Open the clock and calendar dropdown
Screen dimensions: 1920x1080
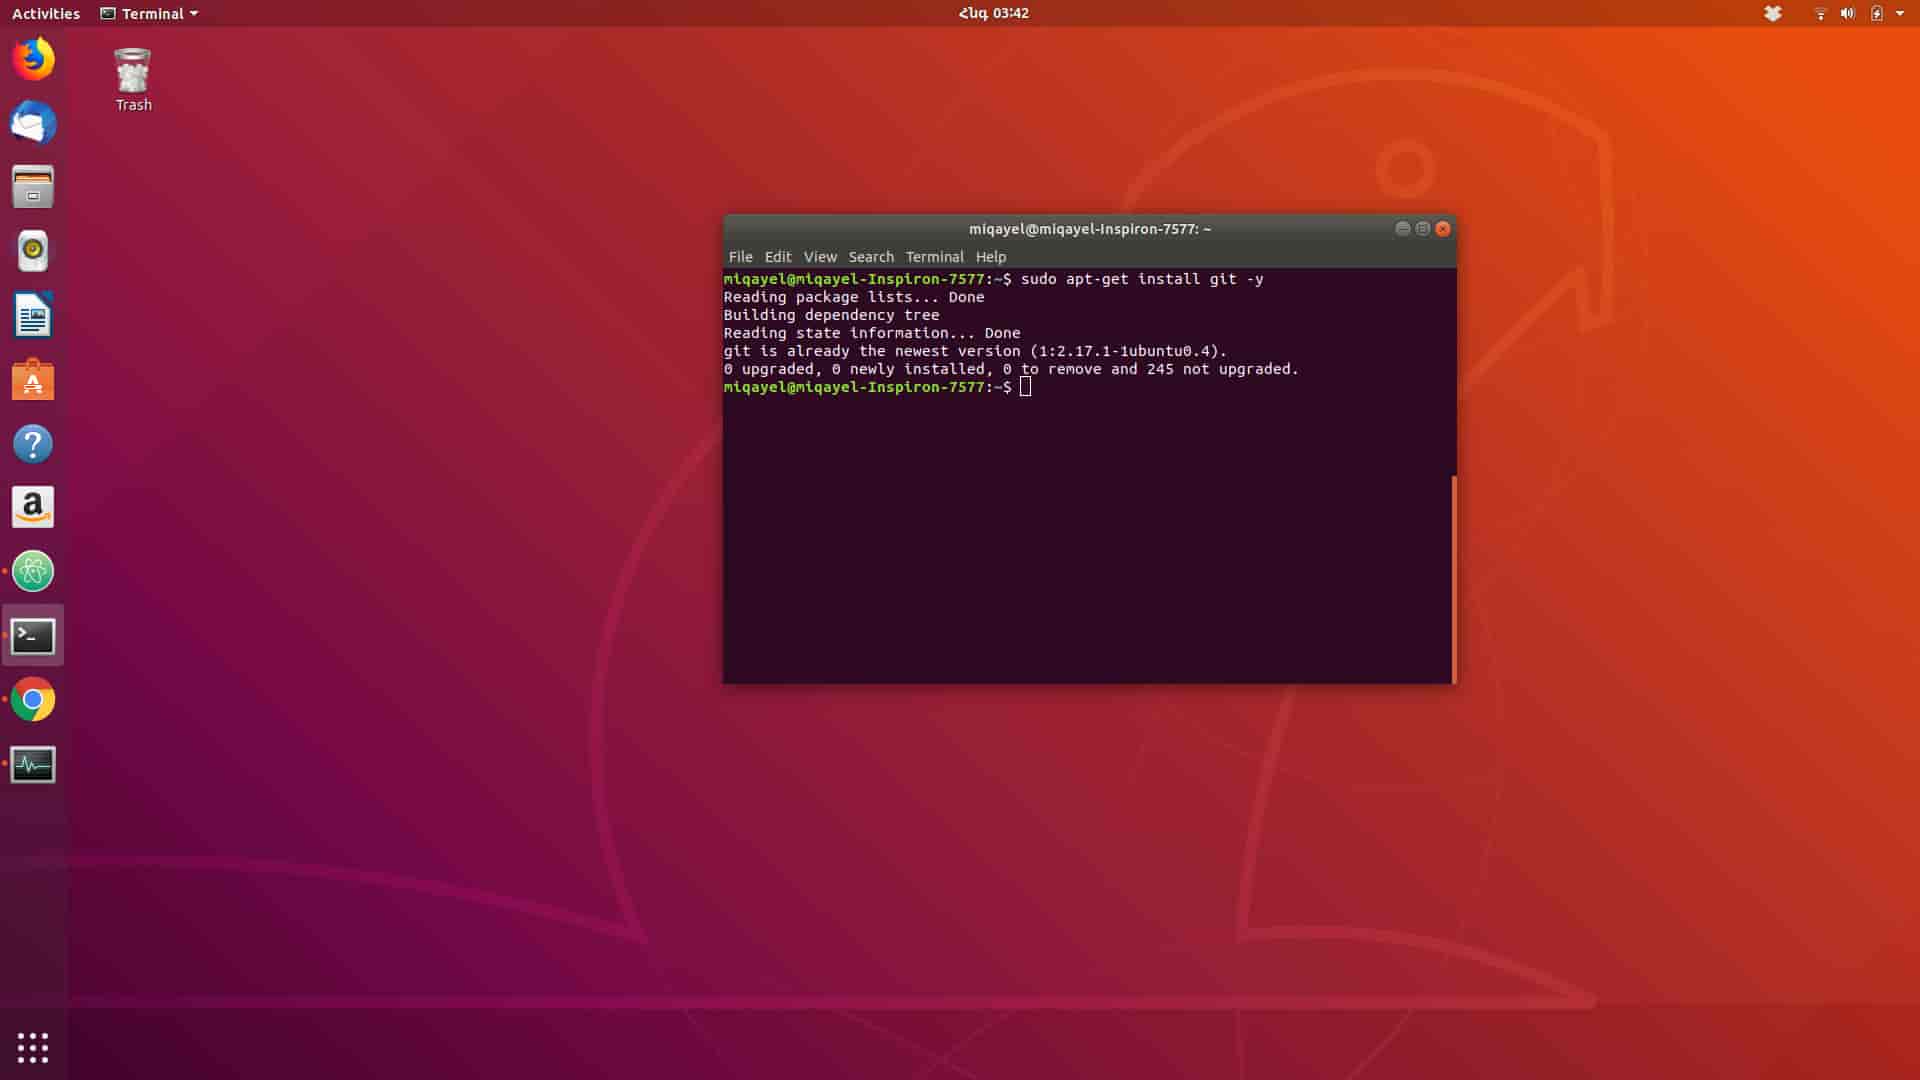click(x=993, y=14)
